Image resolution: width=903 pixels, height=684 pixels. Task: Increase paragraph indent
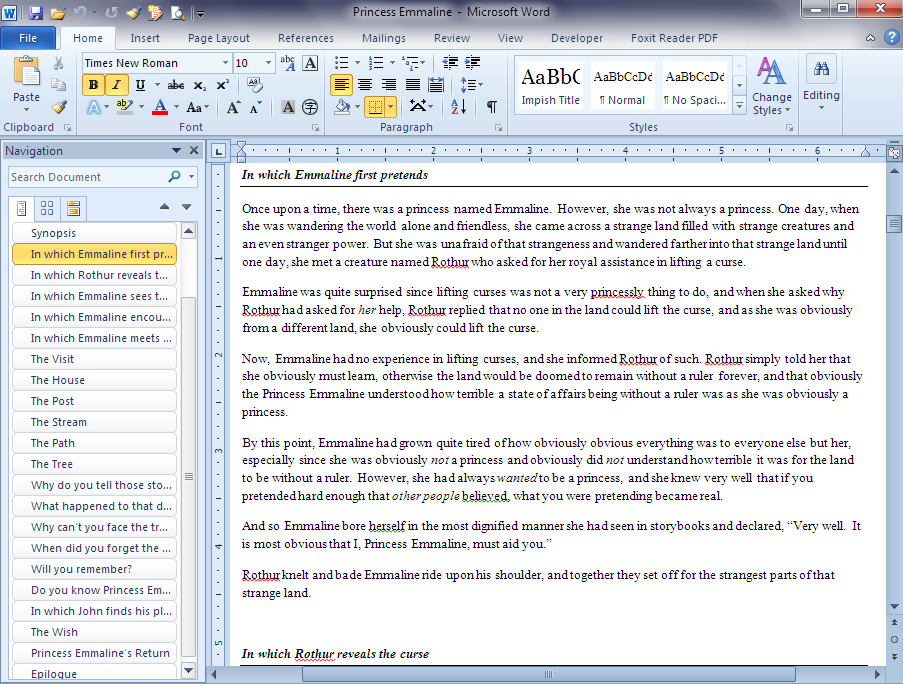[473, 63]
